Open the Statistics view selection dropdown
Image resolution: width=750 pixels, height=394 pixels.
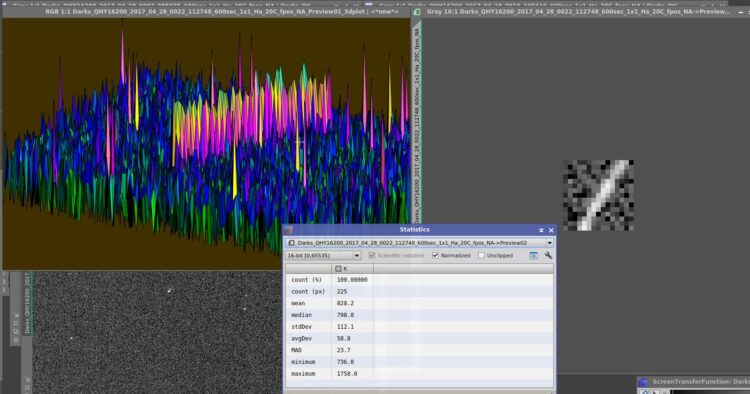pyautogui.click(x=550, y=243)
